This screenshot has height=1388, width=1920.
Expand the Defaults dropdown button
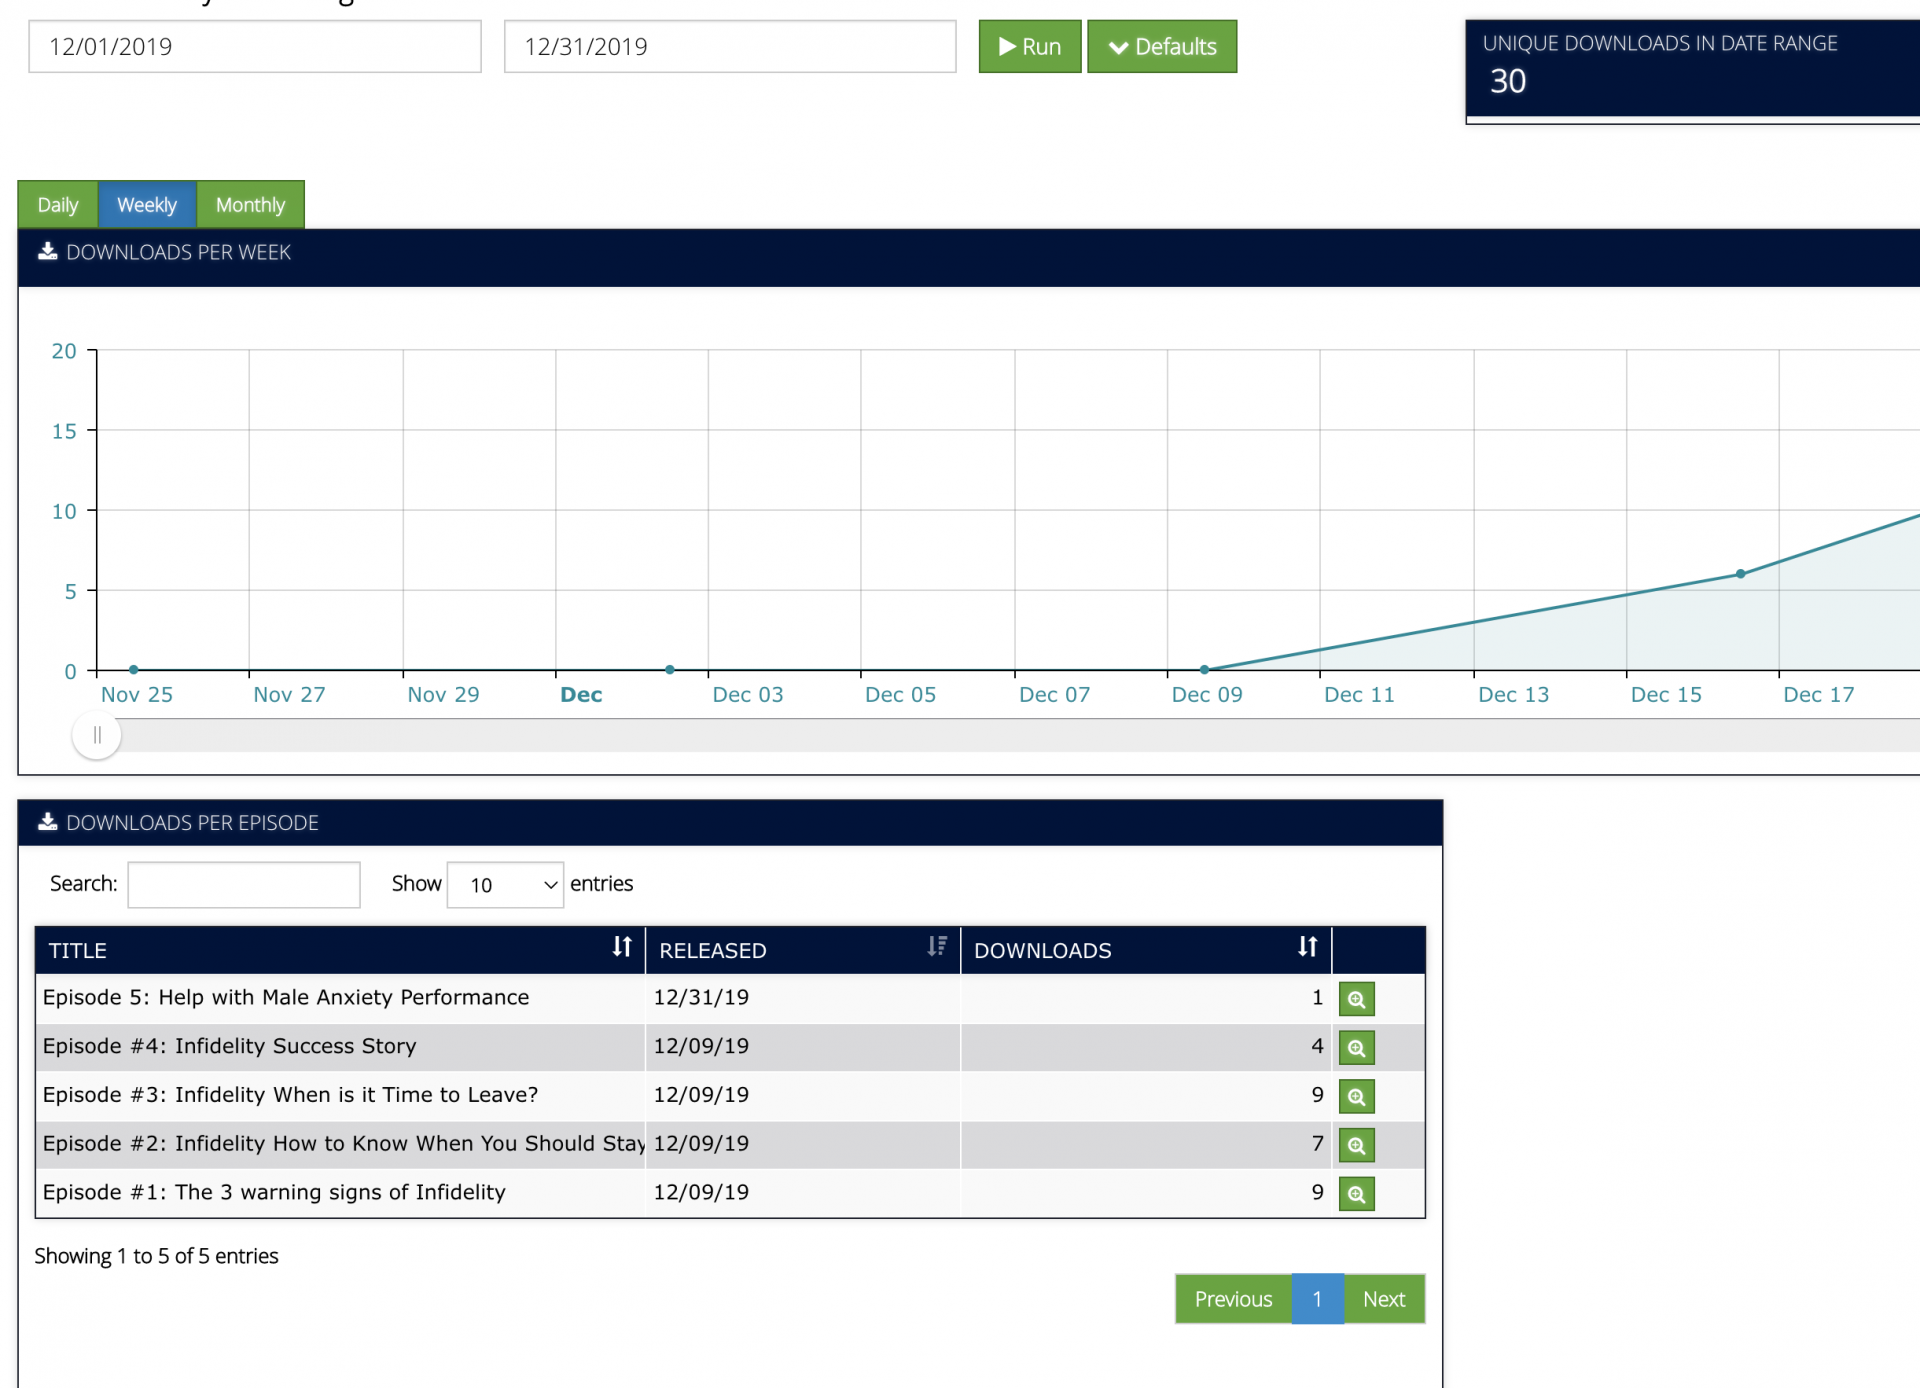(x=1162, y=47)
